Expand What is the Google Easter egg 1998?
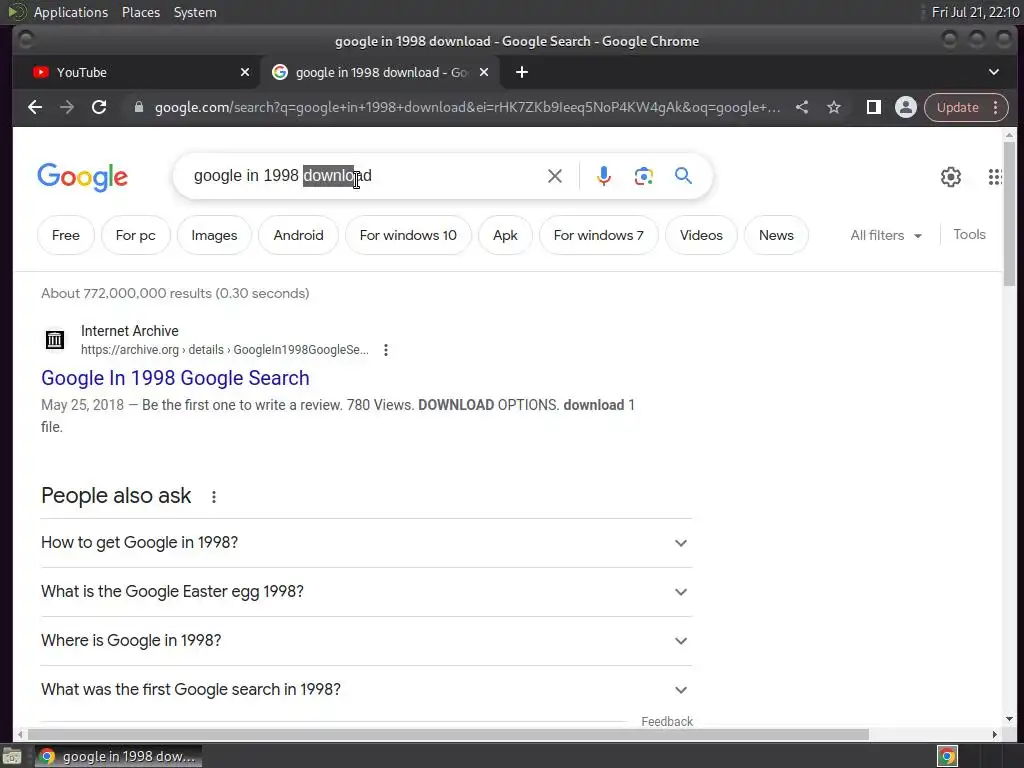The width and height of the screenshot is (1024, 768). coord(366,592)
